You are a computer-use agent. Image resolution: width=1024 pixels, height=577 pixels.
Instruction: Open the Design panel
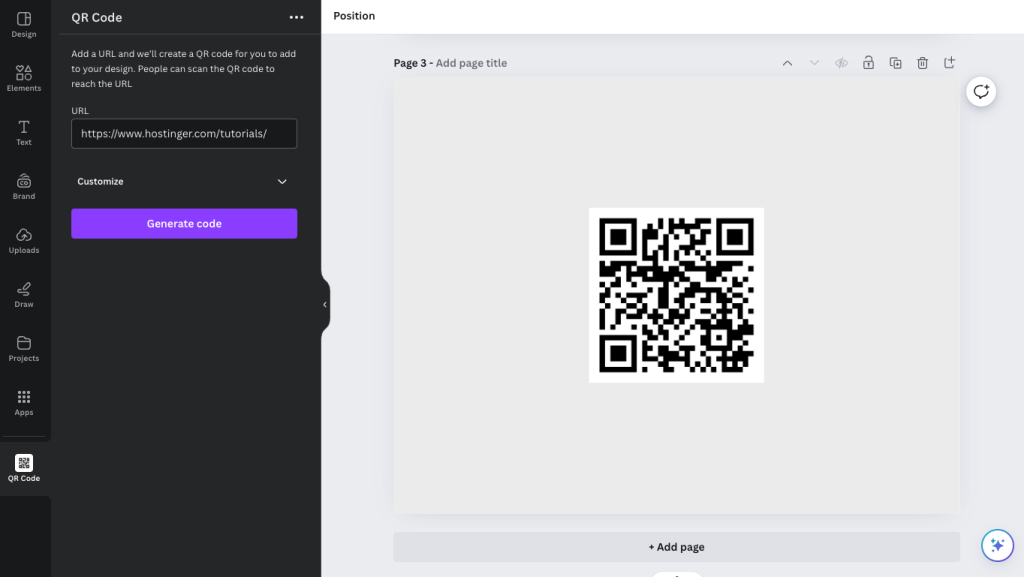pyautogui.click(x=23, y=24)
